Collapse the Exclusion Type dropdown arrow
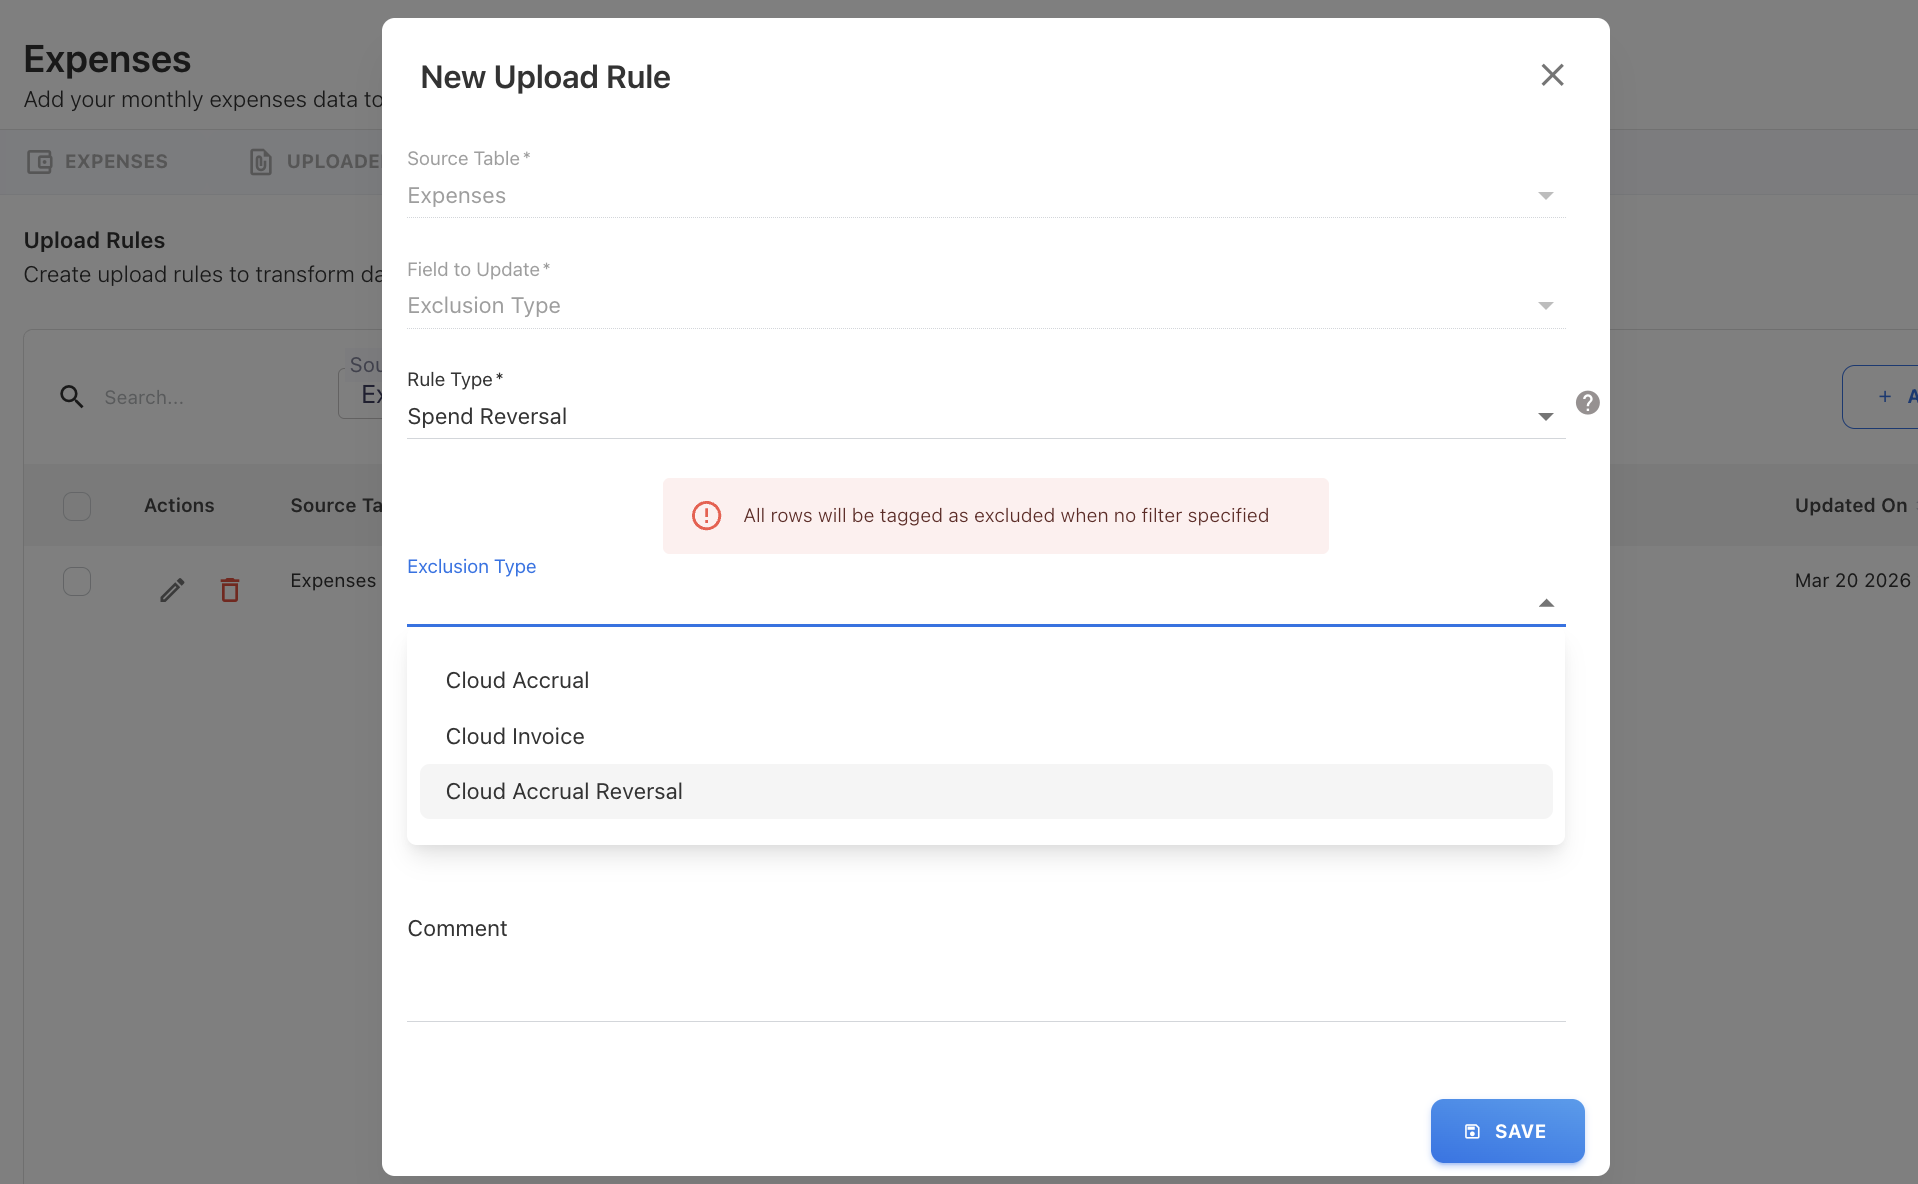 click(1545, 603)
